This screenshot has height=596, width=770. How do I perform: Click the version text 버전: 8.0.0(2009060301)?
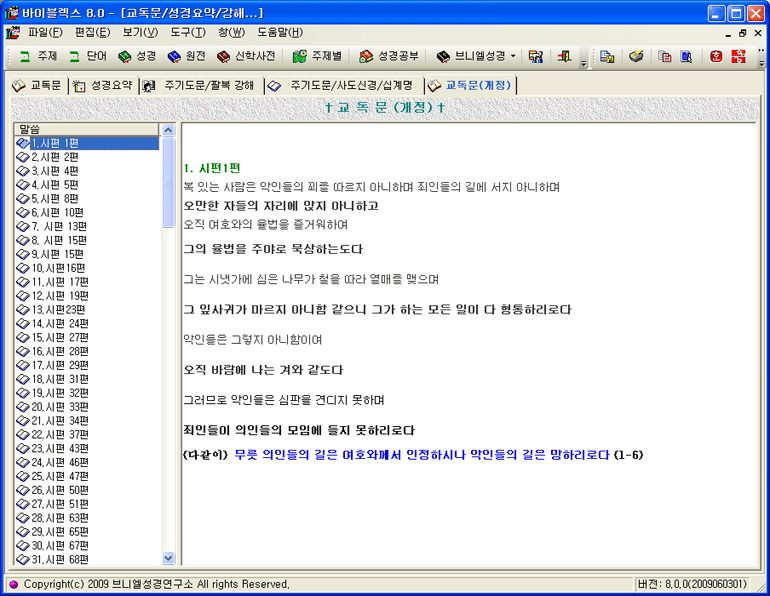point(692,584)
